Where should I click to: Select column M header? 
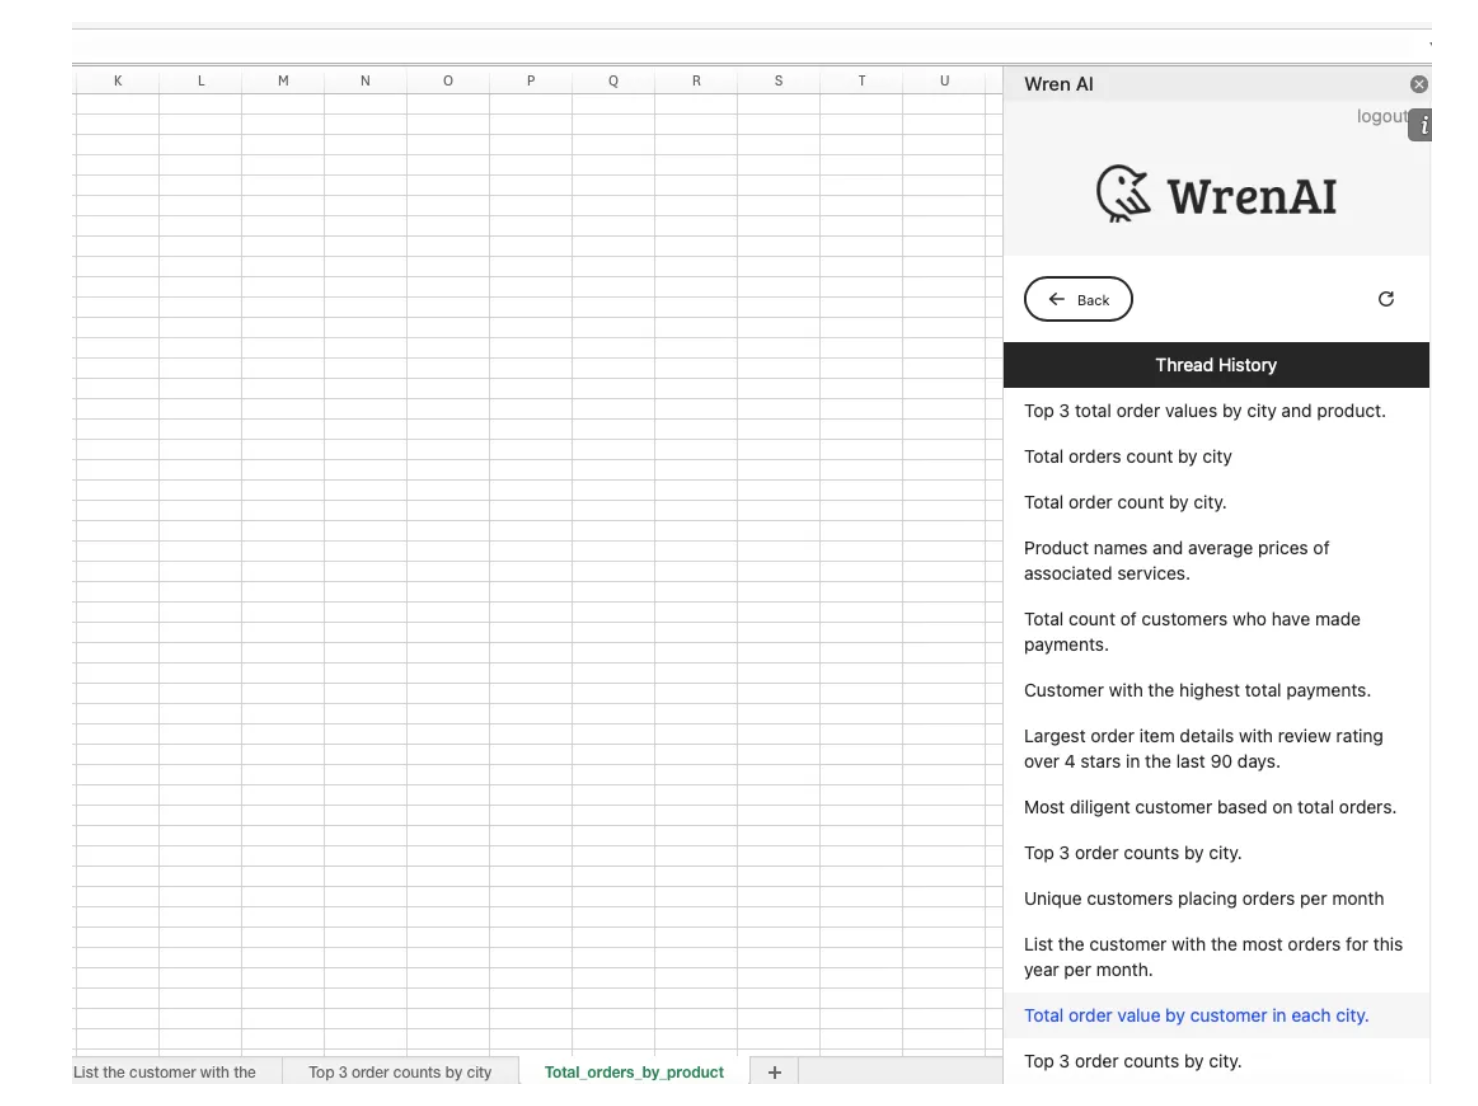coord(283,81)
